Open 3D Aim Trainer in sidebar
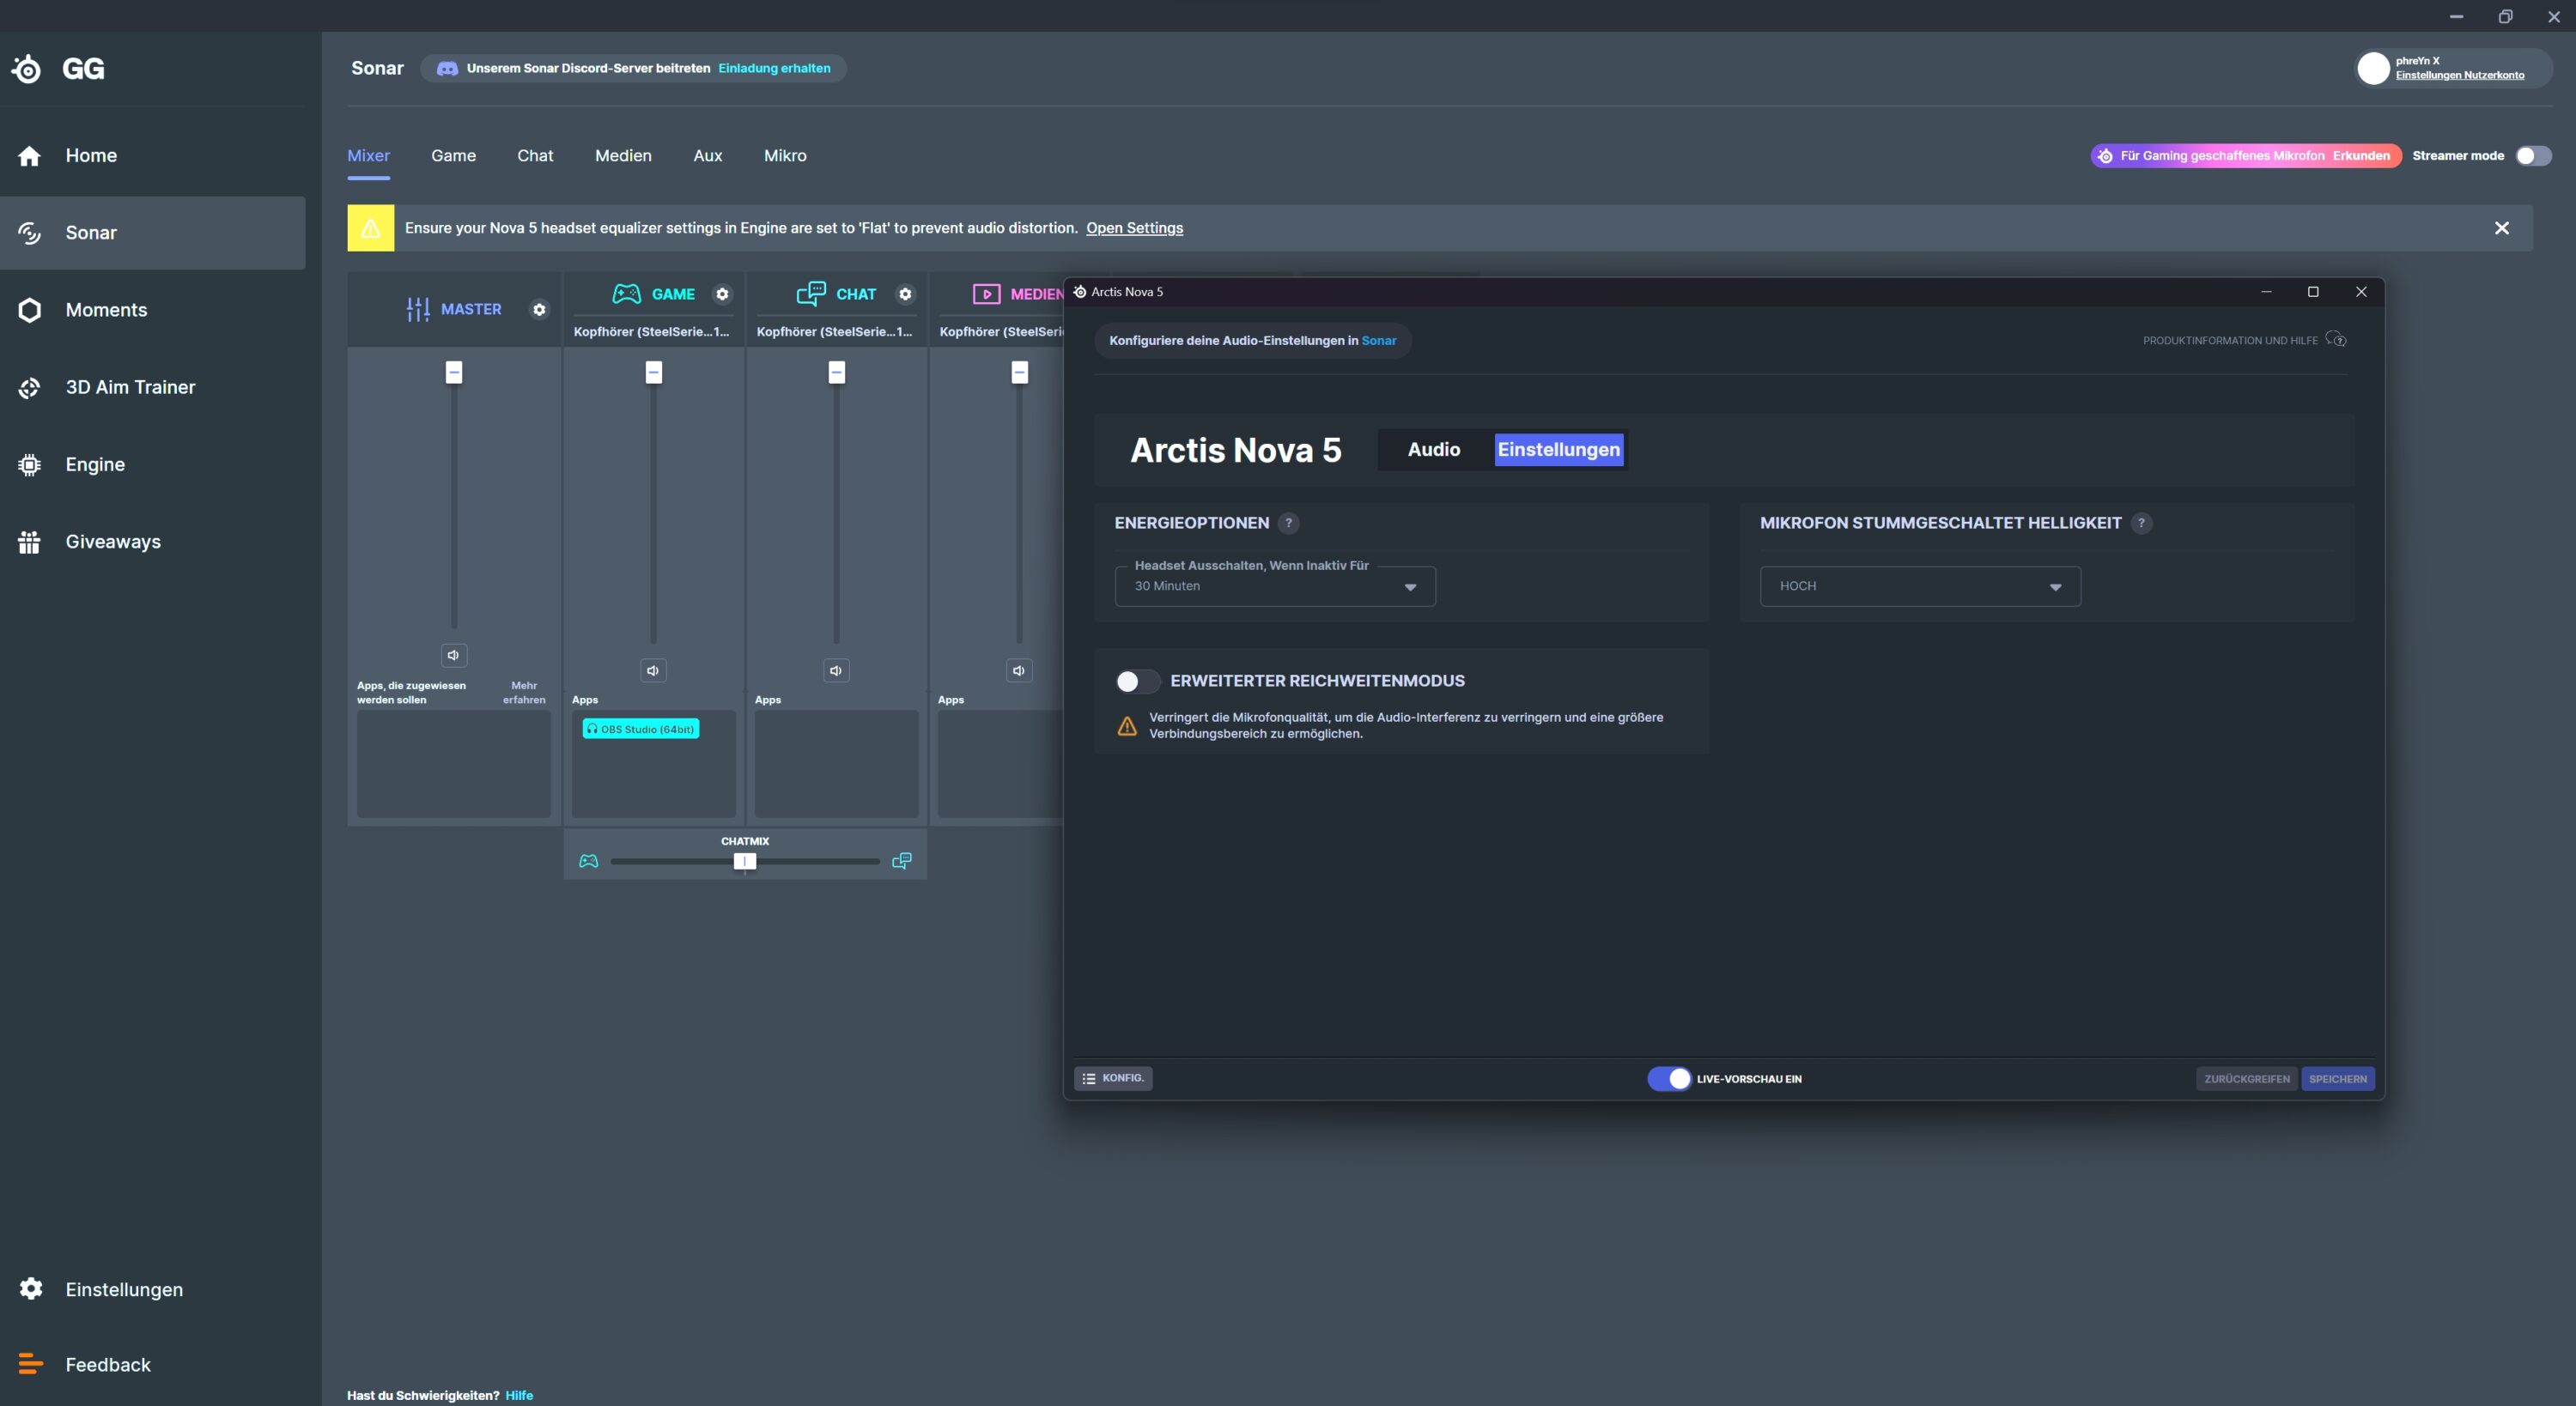Viewport: 2576px width, 1406px height. pyautogui.click(x=130, y=387)
